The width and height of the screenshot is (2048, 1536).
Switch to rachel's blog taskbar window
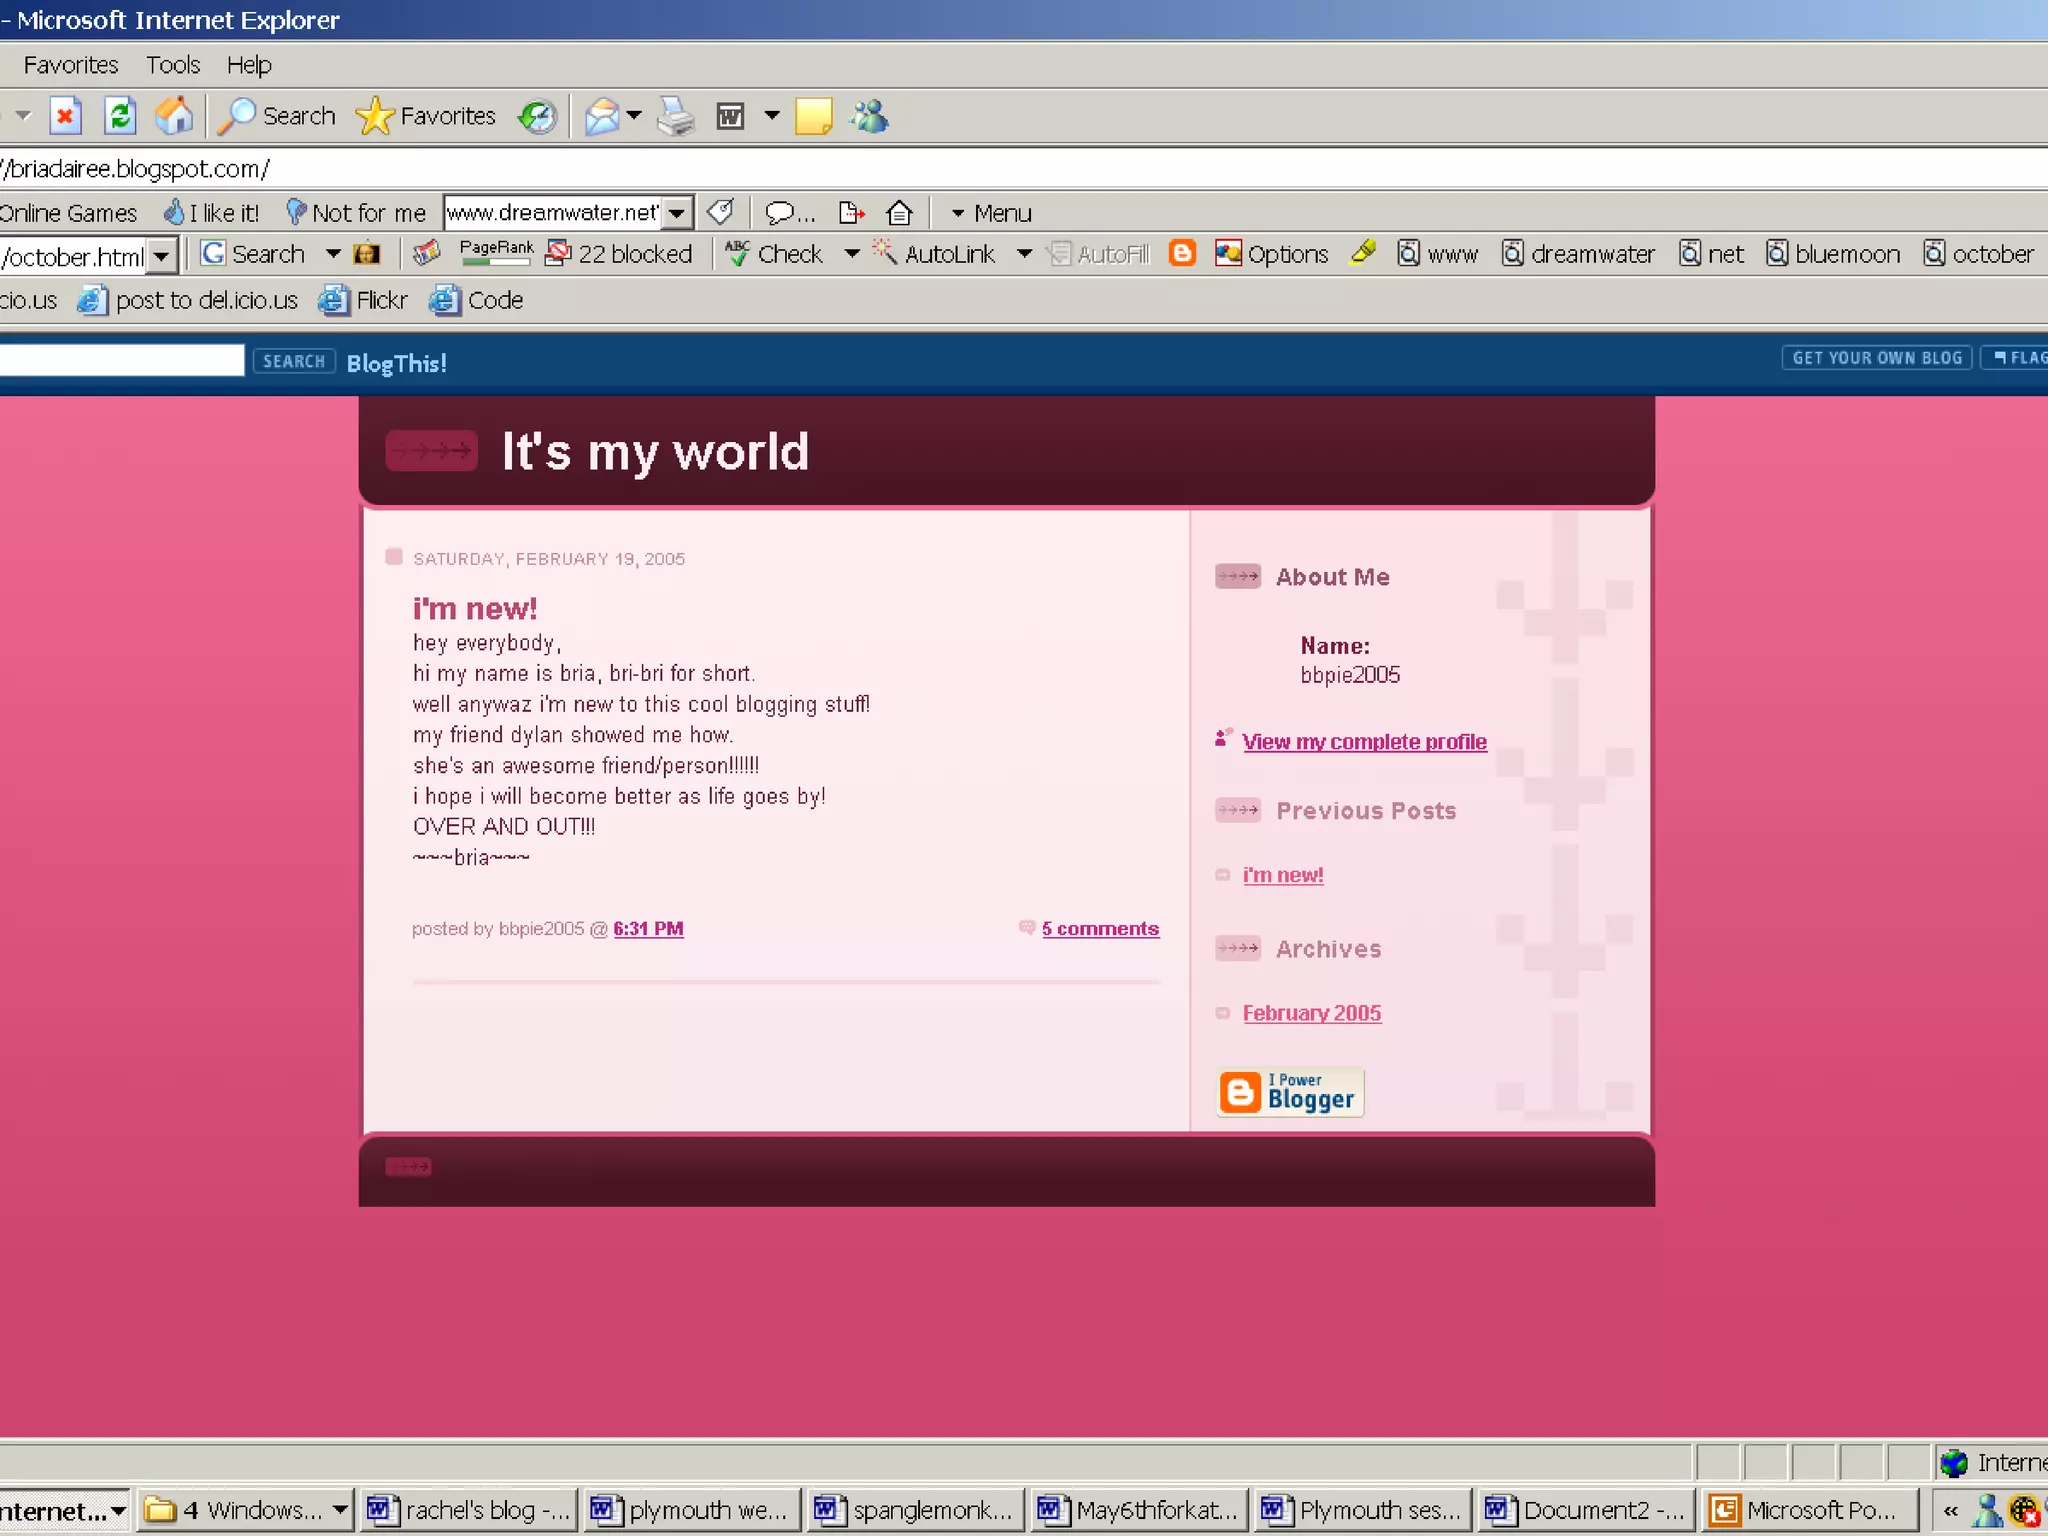[x=469, y=1509]
